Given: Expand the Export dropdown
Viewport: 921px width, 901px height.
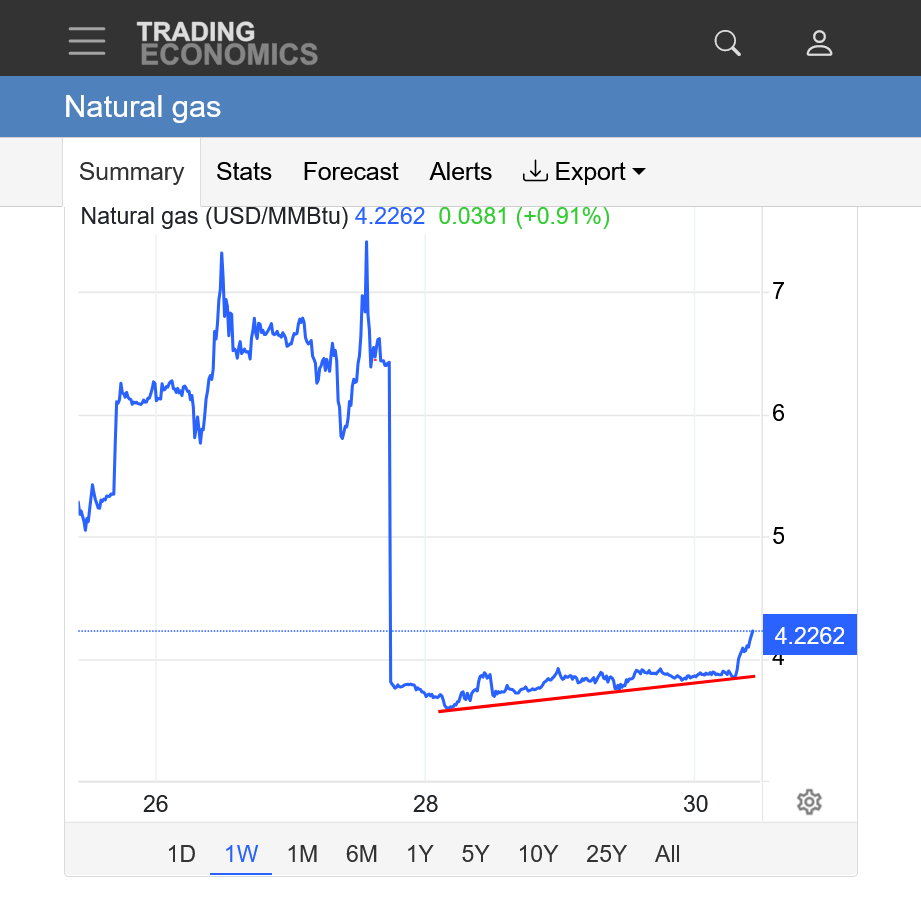Looking at the screenshot, I should coord(584,172).
